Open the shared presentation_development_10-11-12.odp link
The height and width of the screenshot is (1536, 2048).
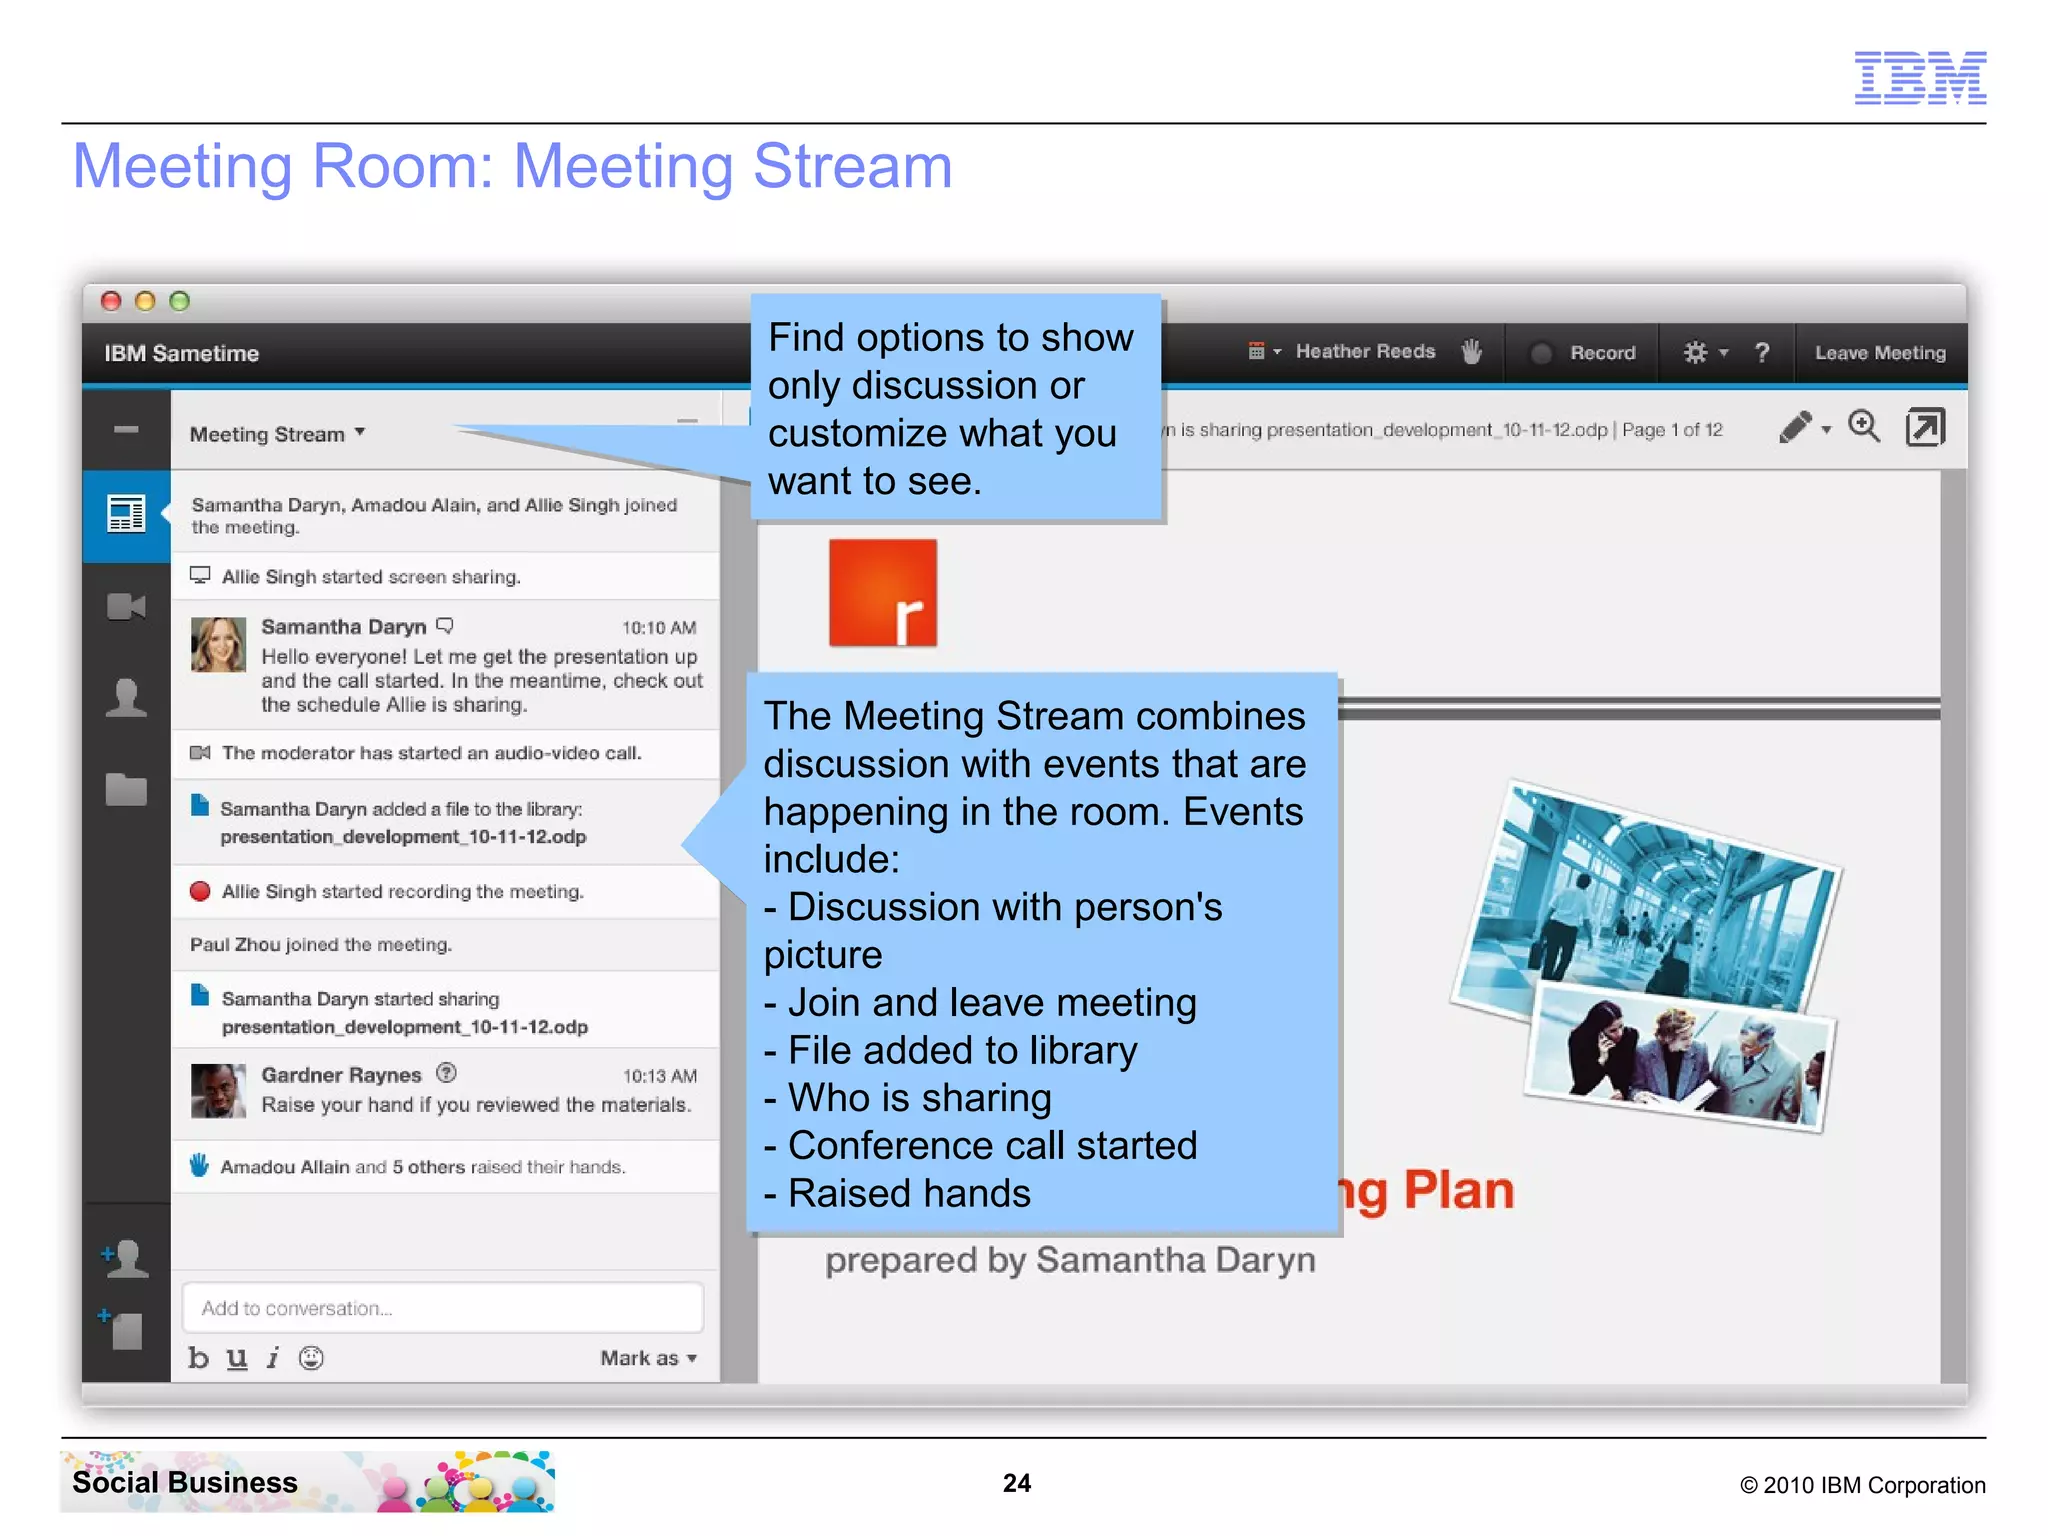tap(405, 1027)
